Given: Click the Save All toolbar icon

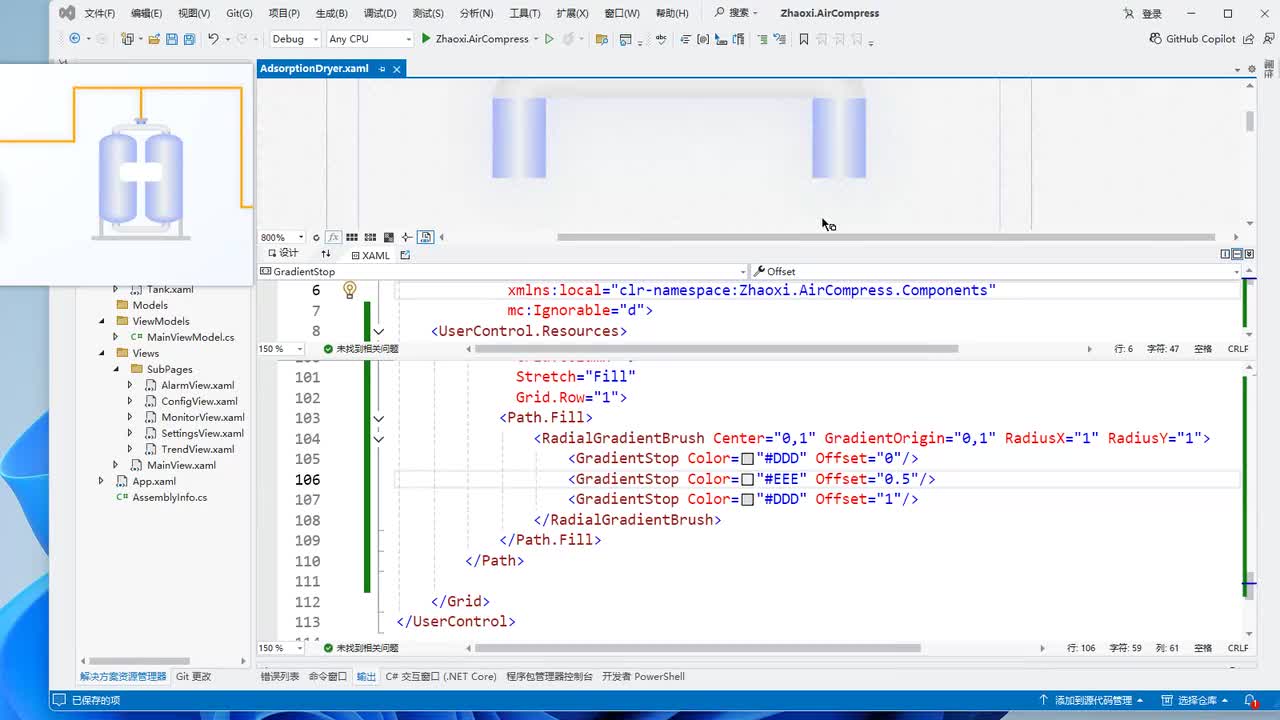Looking at the screenshot, I should click(x=189, y=39).
